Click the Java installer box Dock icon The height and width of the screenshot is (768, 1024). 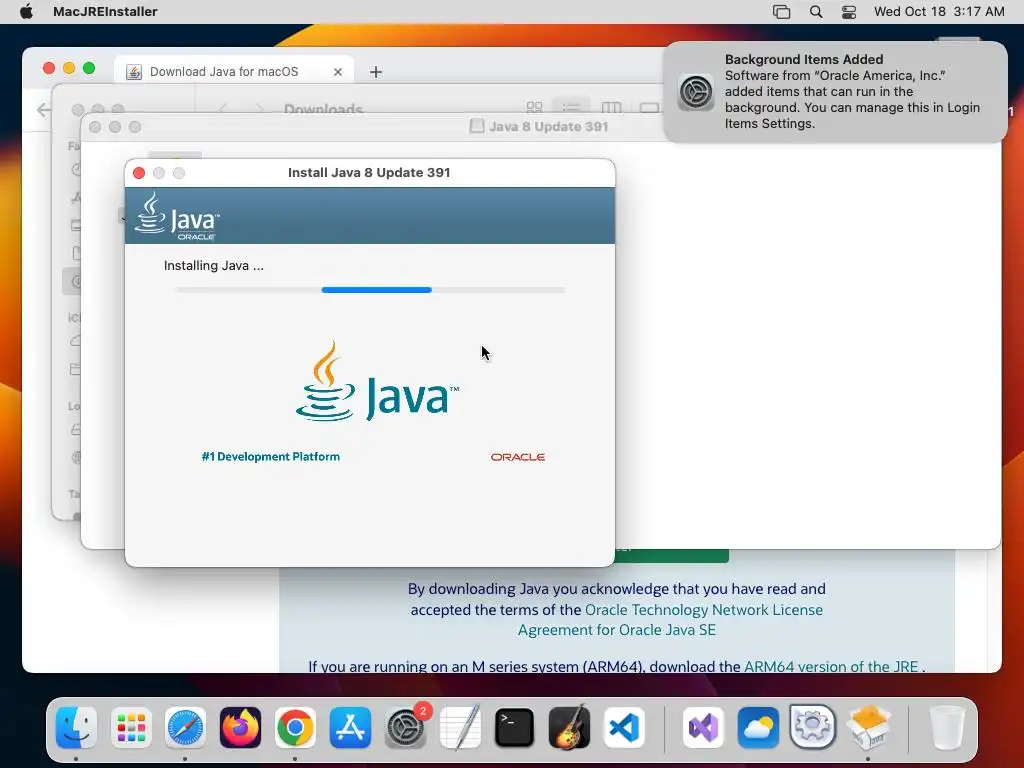[868, 728]
